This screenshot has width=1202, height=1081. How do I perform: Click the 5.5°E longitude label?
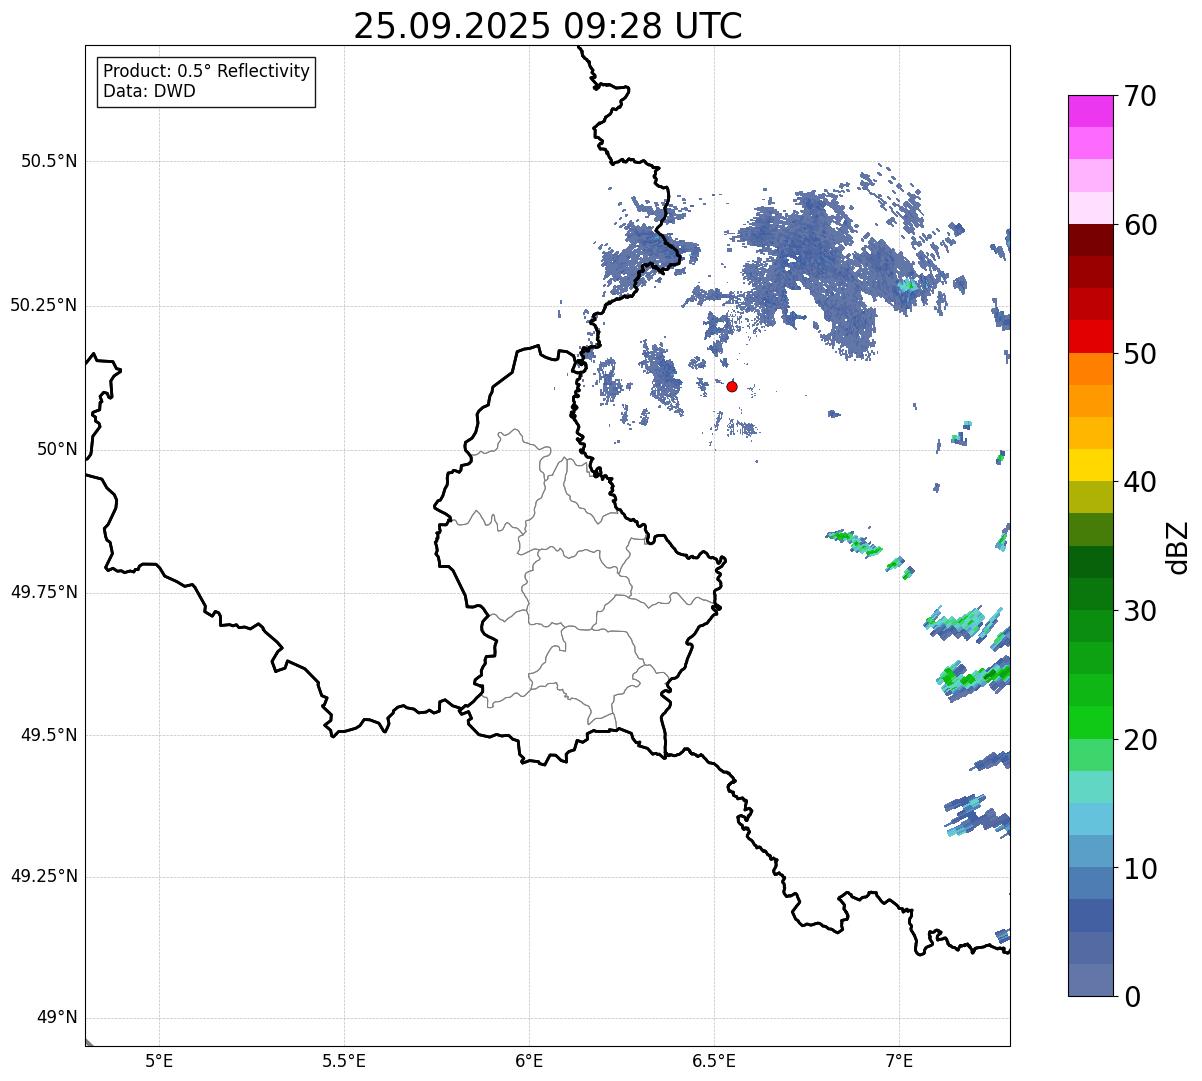pyautogui.click(x=344, y=1060)
